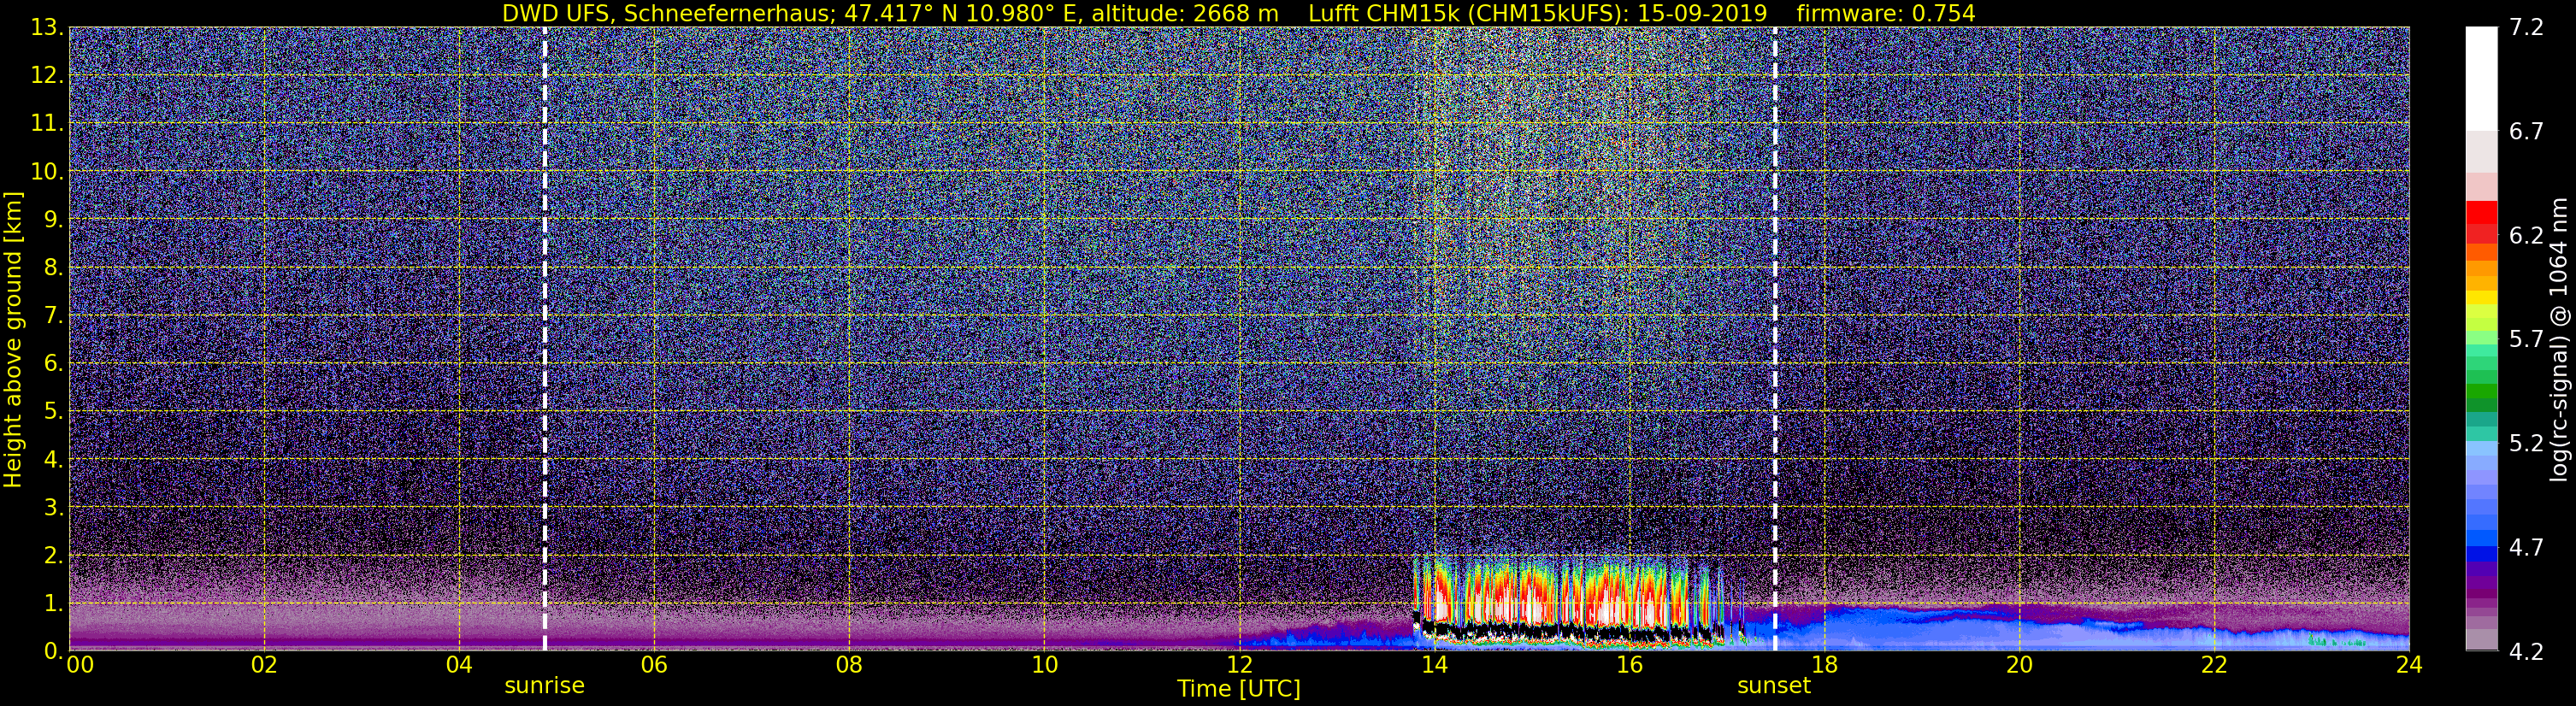Viewport: 2576px width, 706px height.
Task: Click the time axis tick 06
Action: pos(654,666)
